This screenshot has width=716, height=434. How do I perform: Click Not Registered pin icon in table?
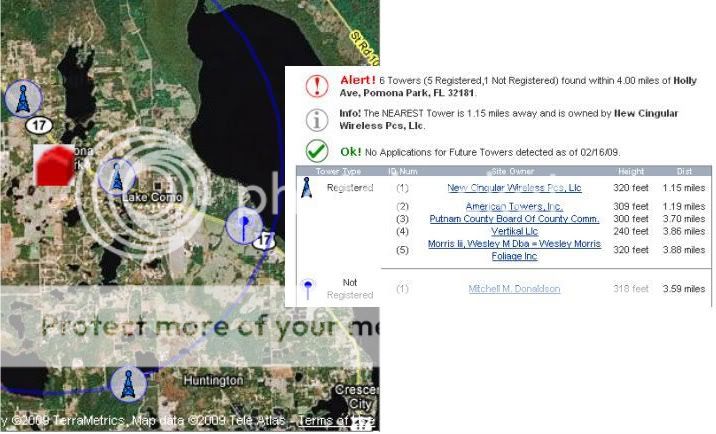(307, 289)
